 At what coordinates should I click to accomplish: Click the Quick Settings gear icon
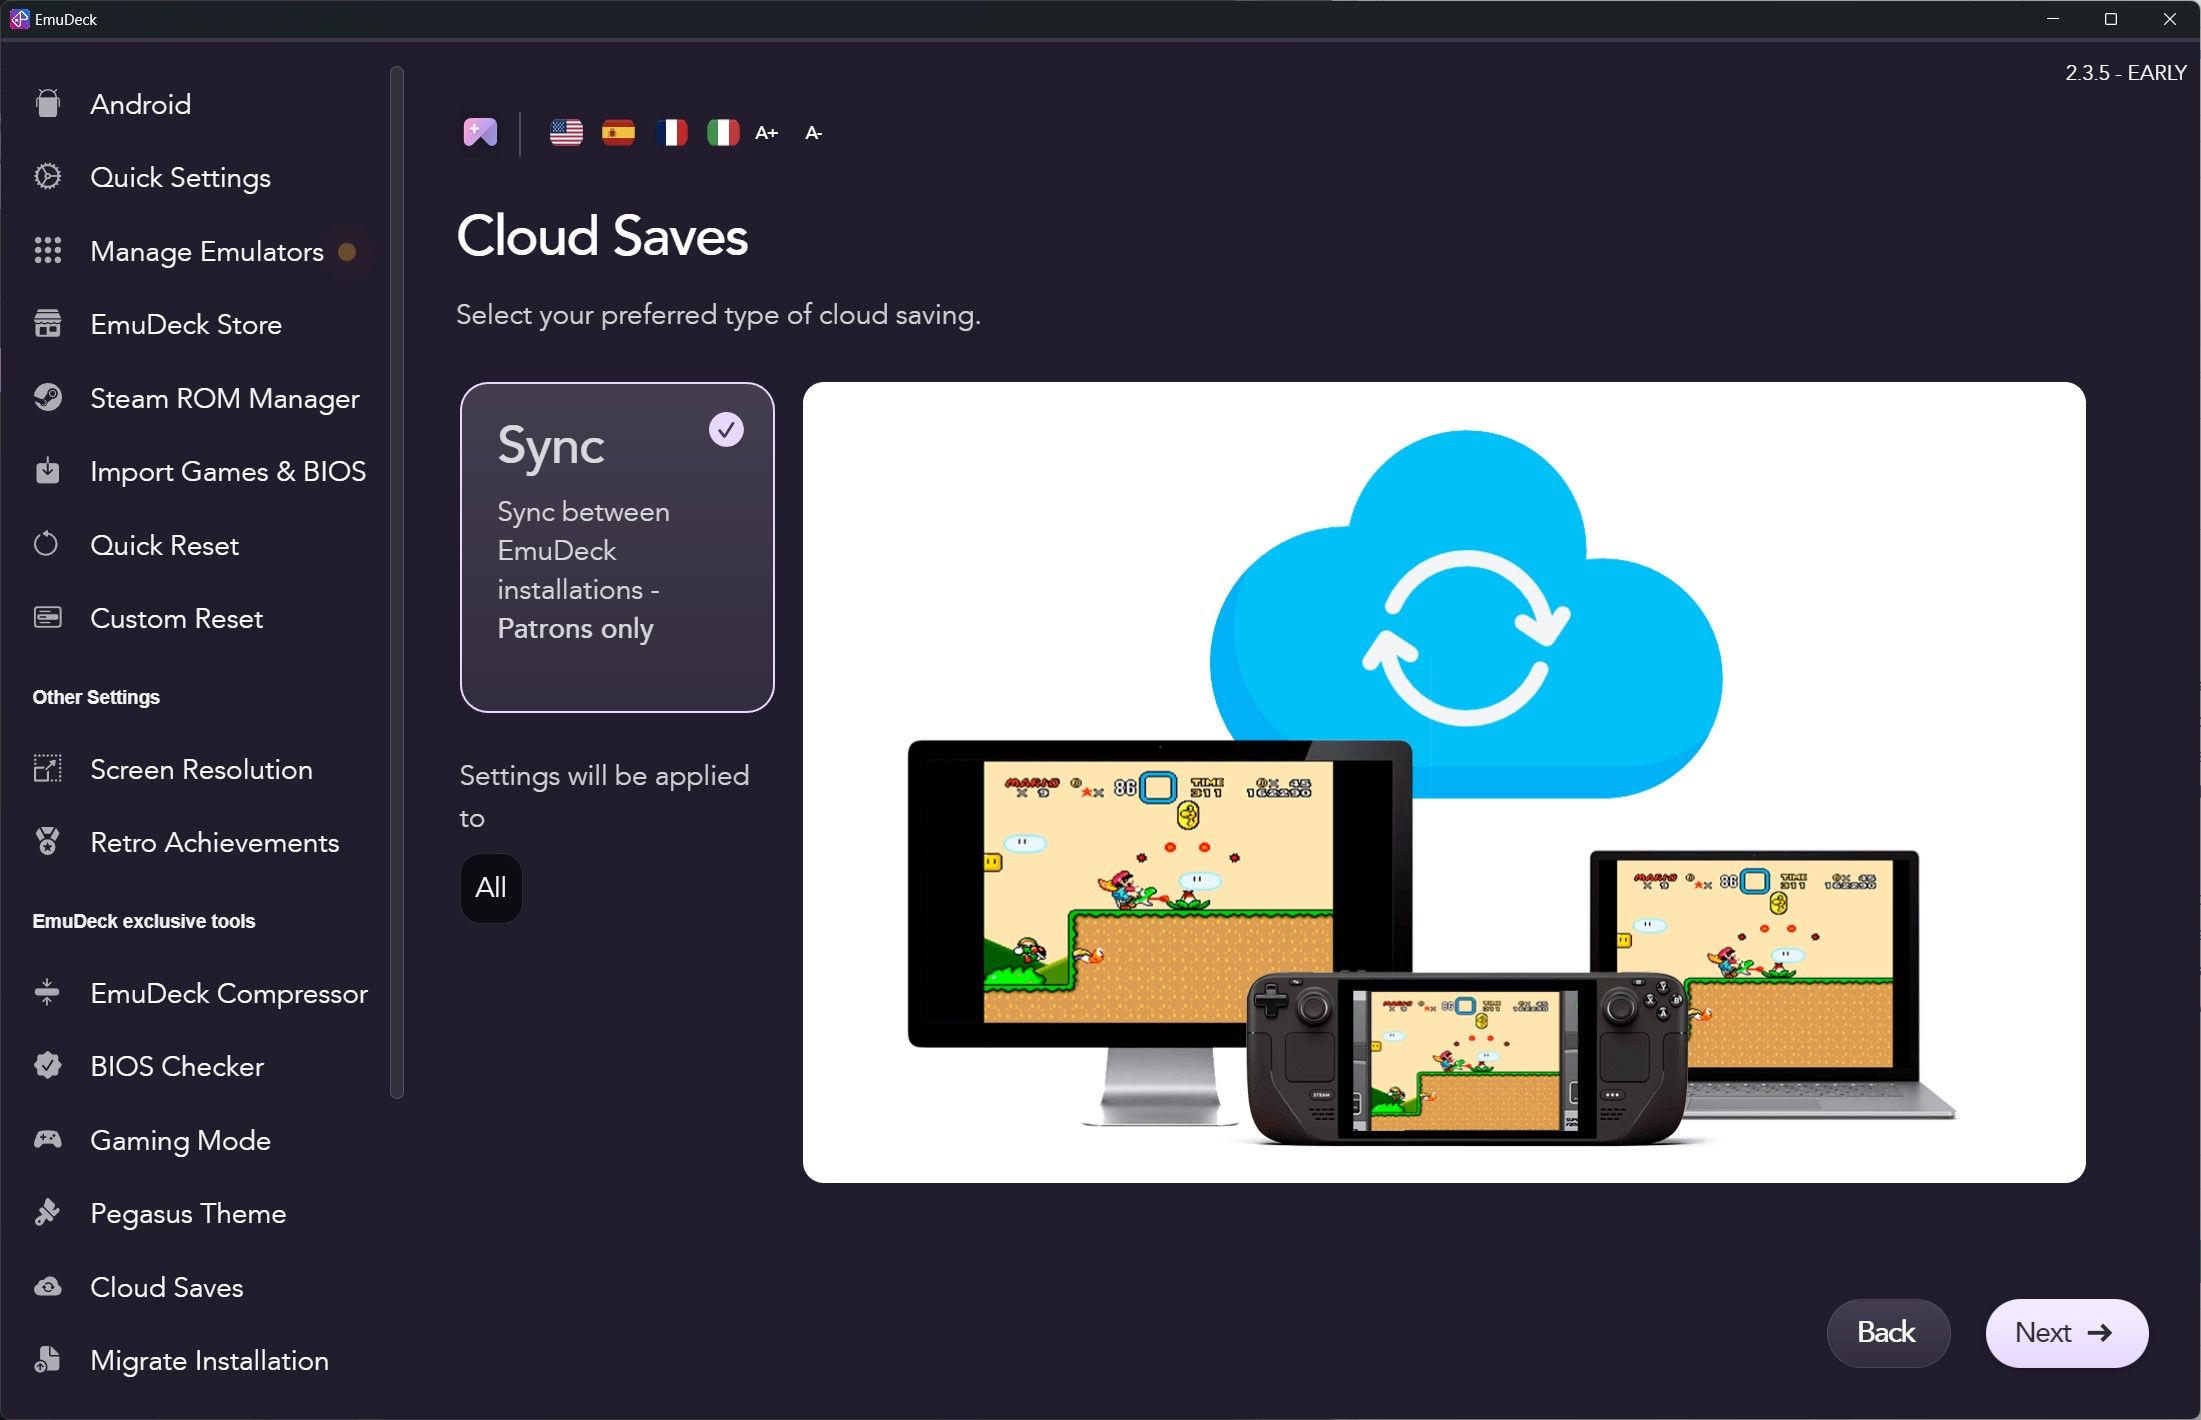tap(47, 177)
